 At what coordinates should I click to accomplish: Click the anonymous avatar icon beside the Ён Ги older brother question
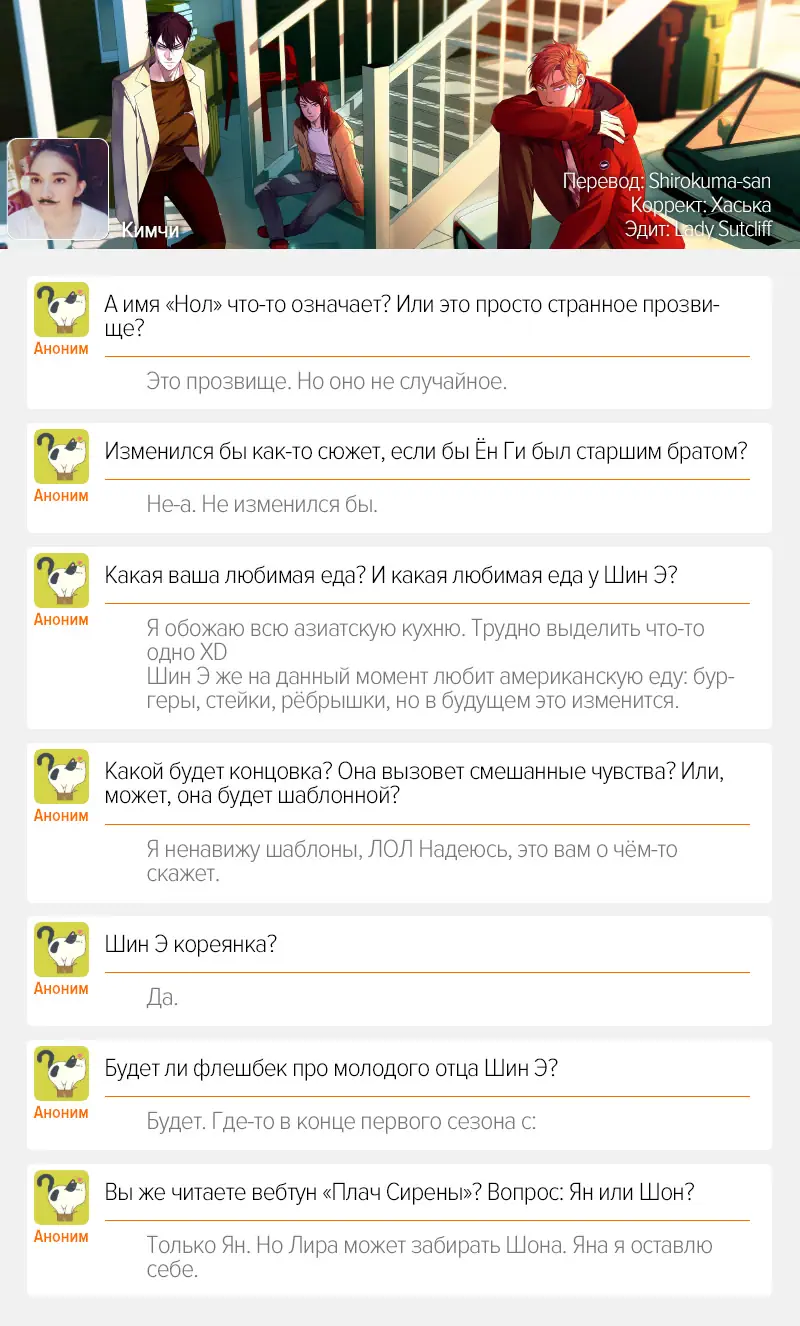(x=61, y=457)
